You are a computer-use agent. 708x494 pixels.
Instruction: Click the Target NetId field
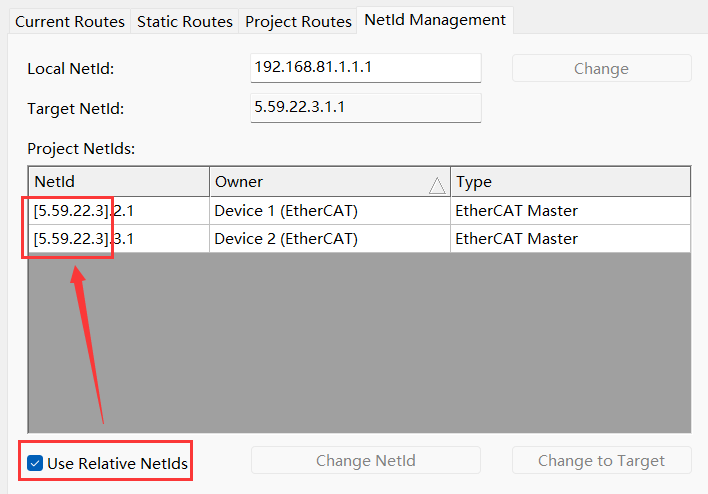[366, 107]
